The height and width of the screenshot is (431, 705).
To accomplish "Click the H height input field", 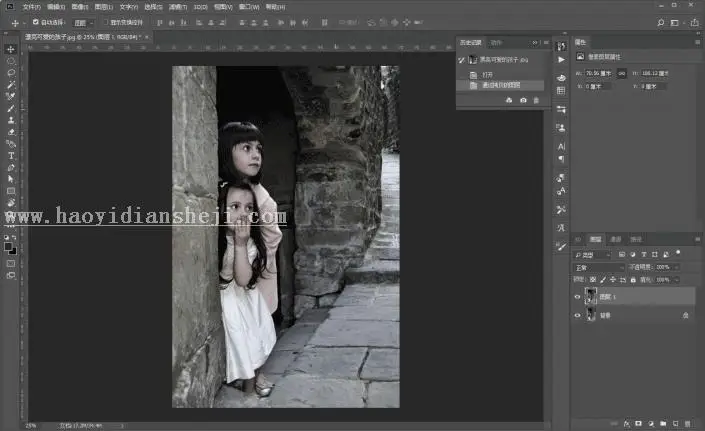I will [x=655, y=73].
